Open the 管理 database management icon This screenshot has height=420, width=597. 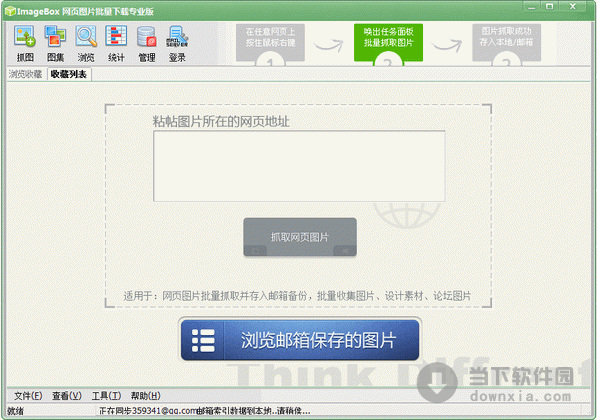147,43
